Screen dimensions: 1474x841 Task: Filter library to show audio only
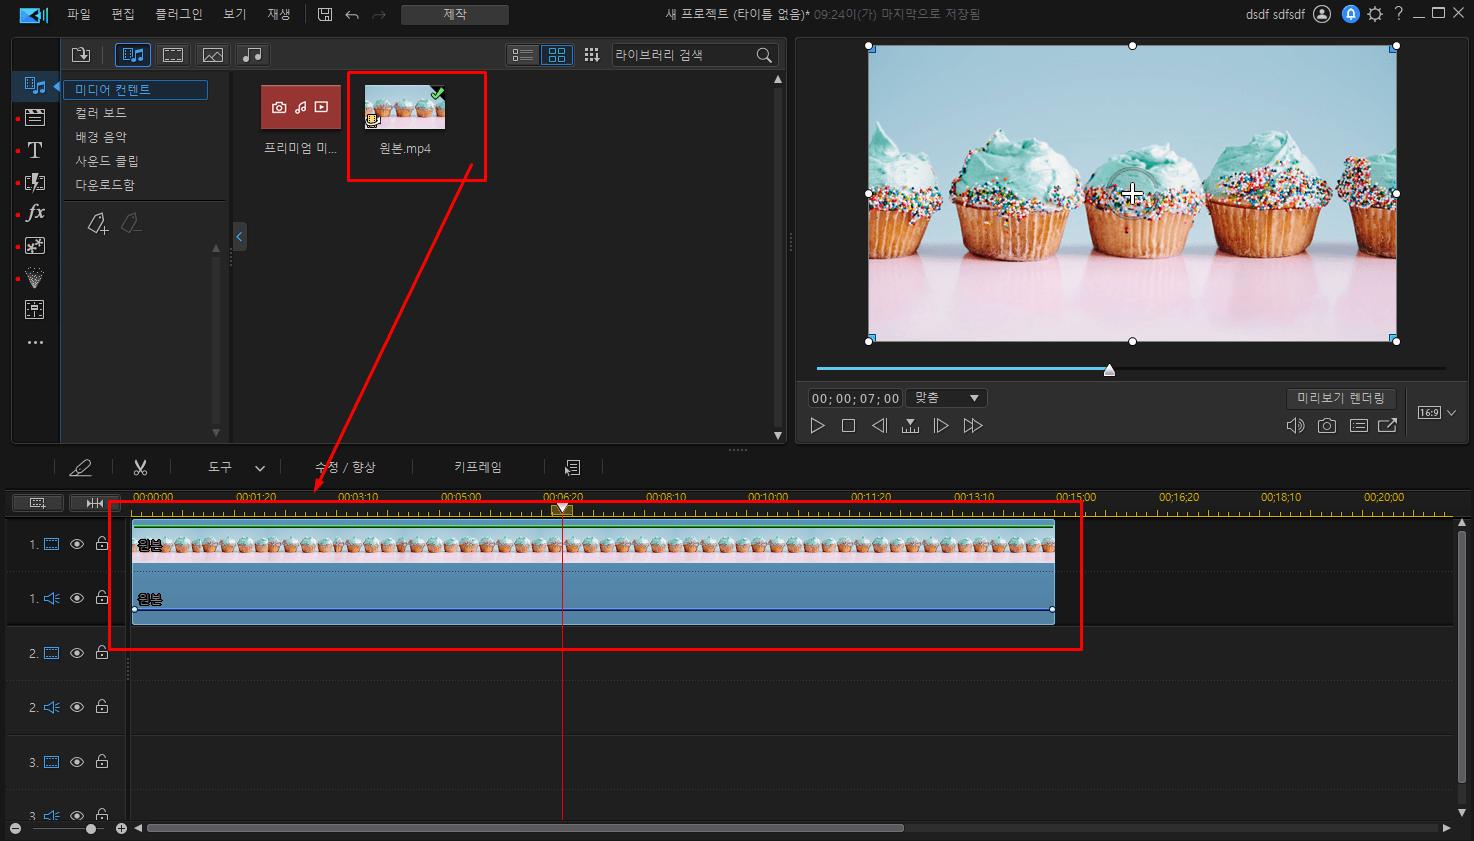click(x=252, y=55)
